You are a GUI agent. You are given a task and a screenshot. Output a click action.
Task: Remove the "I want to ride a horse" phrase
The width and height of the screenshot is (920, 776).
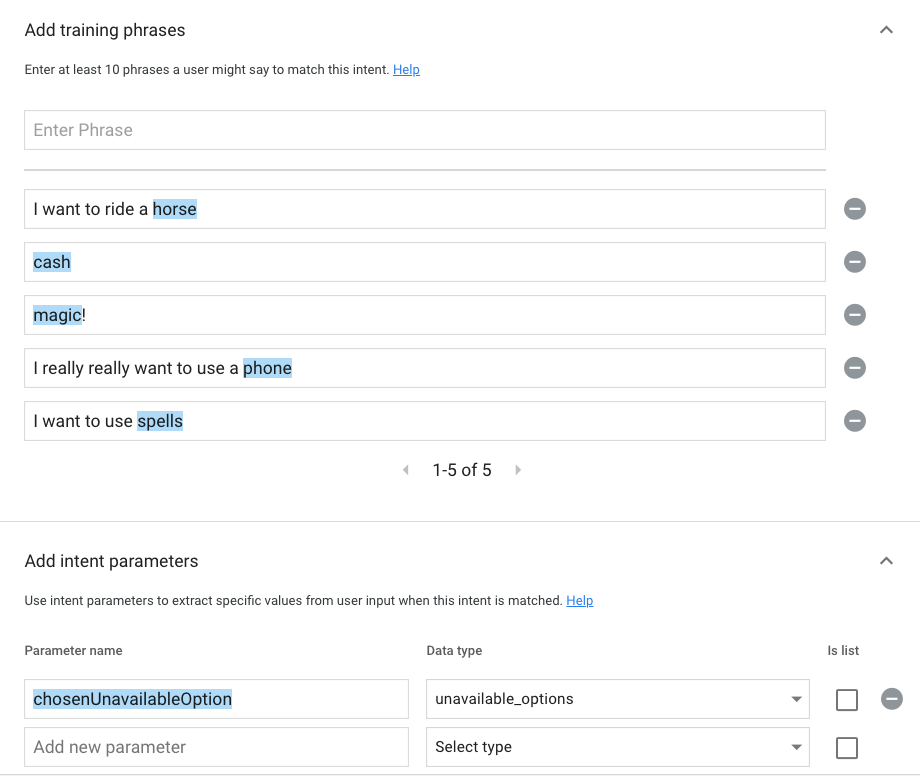(x=854, y=209)
